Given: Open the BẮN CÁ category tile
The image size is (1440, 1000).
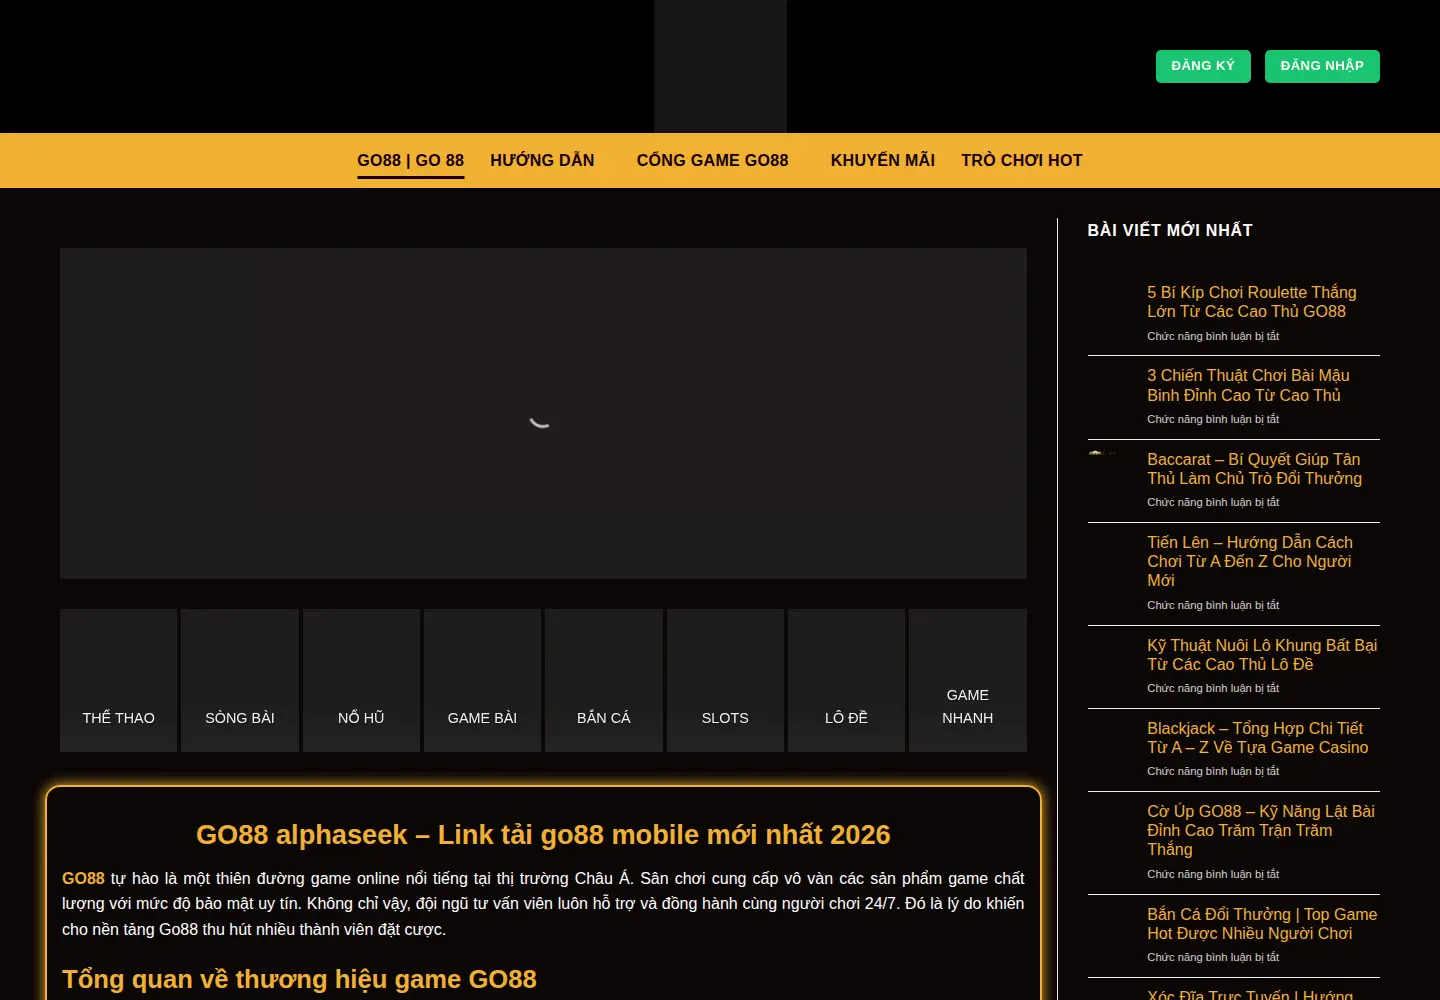Looking at the screenshot, I should click(x=604, y=680).
